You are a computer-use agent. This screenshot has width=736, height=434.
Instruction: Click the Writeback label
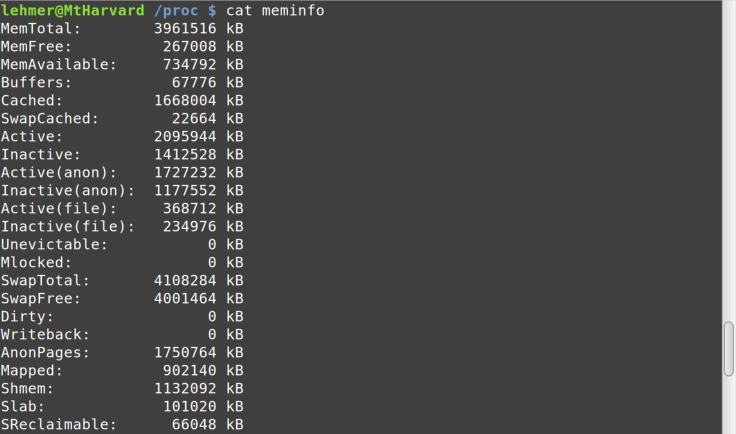[x=45, y=335]
